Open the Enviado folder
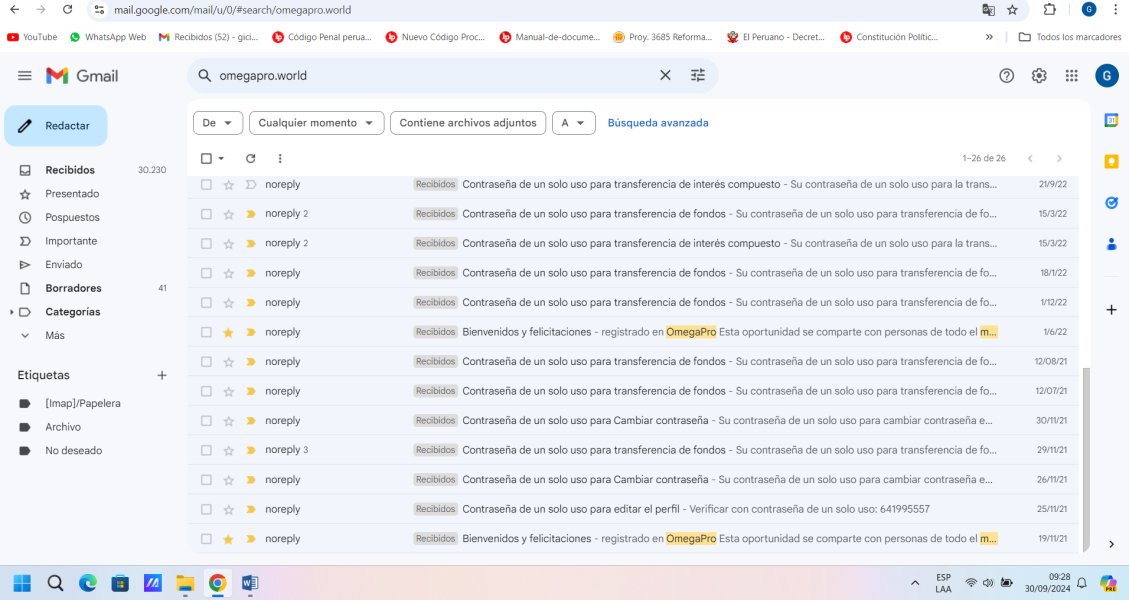The image size is (1129, 600). (63, 265)
